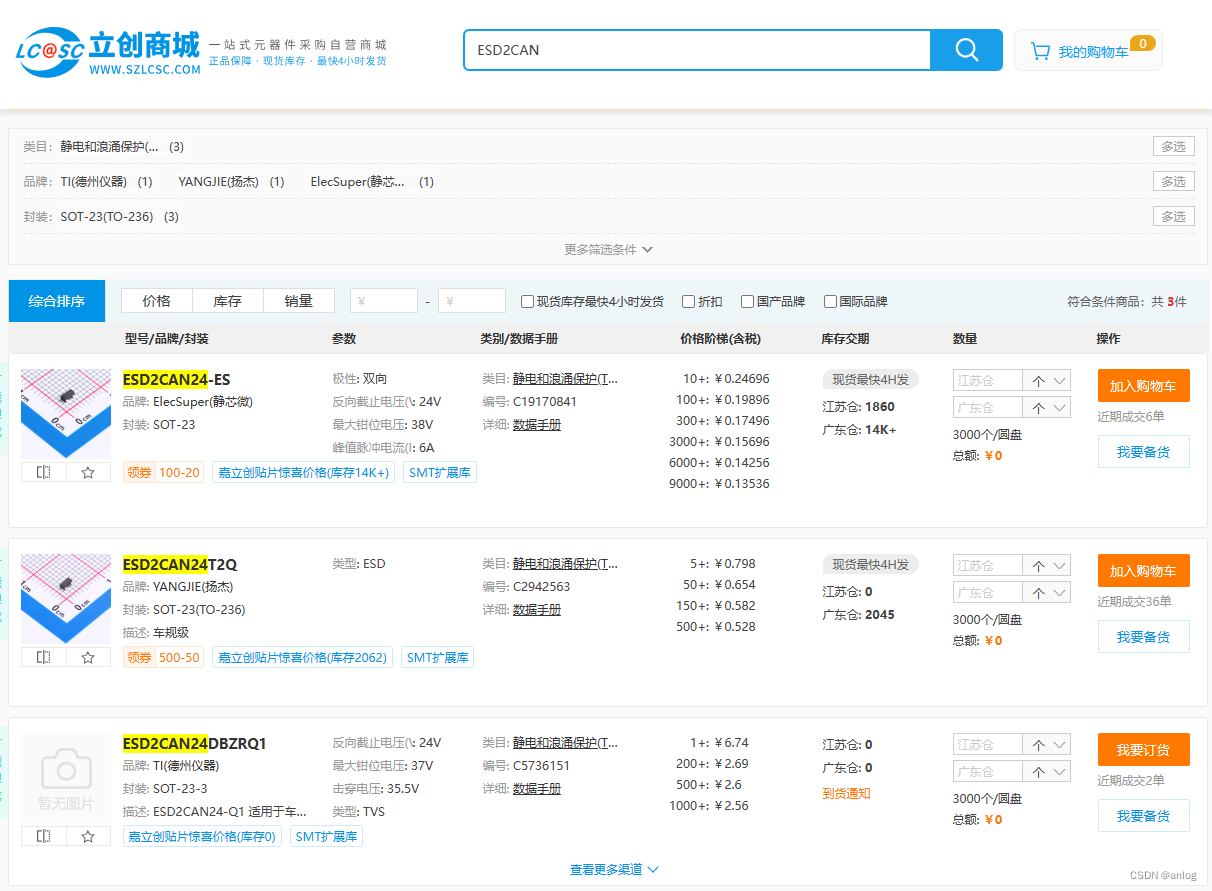Click 嘉立创贴片惊喜价格(库存14K+) tag

pyautogui.click(x=304, y=472)
